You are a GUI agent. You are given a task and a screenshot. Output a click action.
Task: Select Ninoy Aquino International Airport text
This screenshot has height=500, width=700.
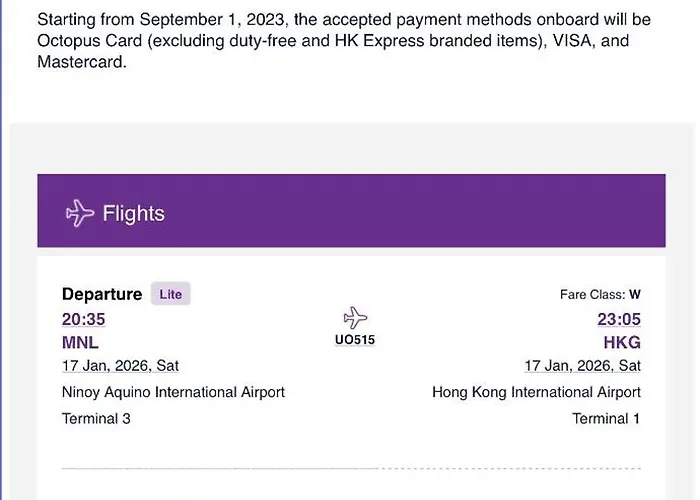[173, 392]
